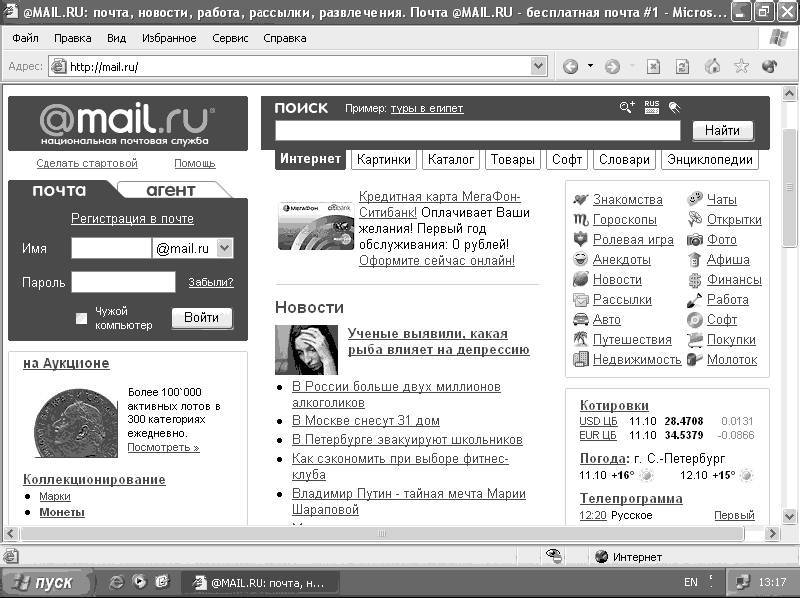Switch to the Каталог search tab
800x598 pixels.
click(451, 160)
